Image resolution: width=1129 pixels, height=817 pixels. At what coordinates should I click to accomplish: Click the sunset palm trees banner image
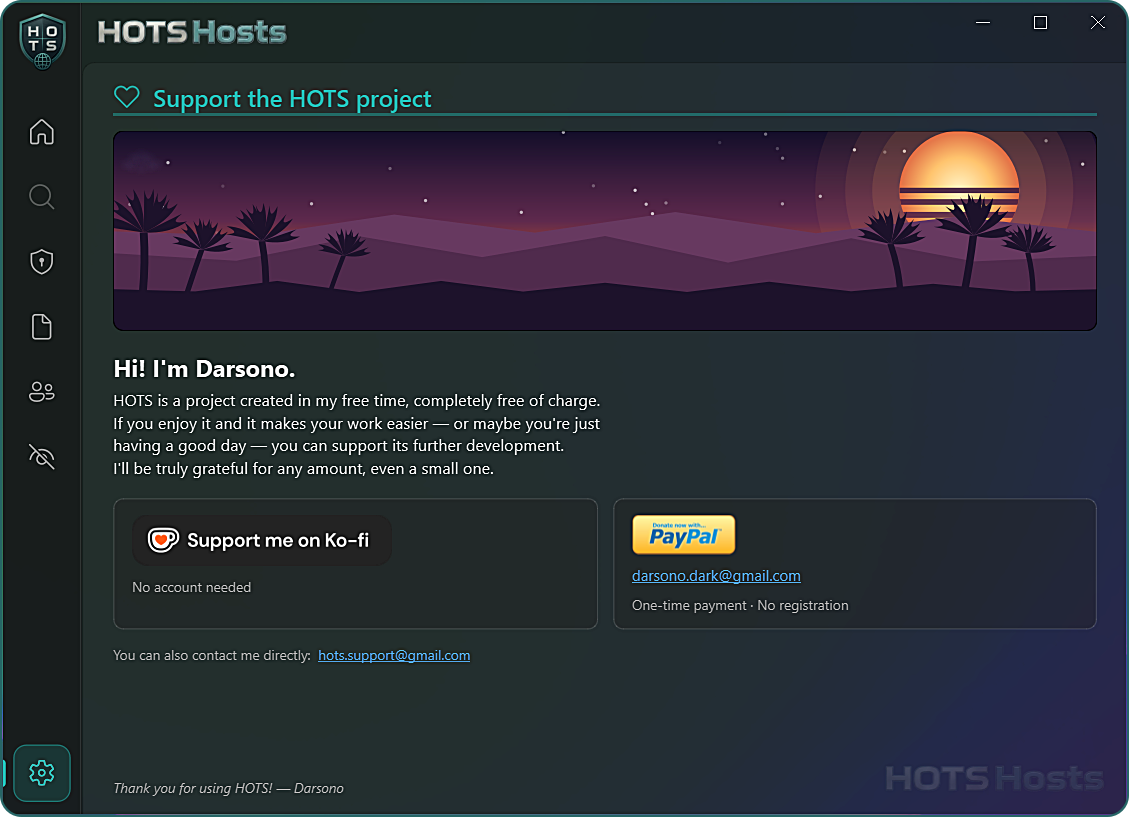pyautogui.click(x=605, y=231)
